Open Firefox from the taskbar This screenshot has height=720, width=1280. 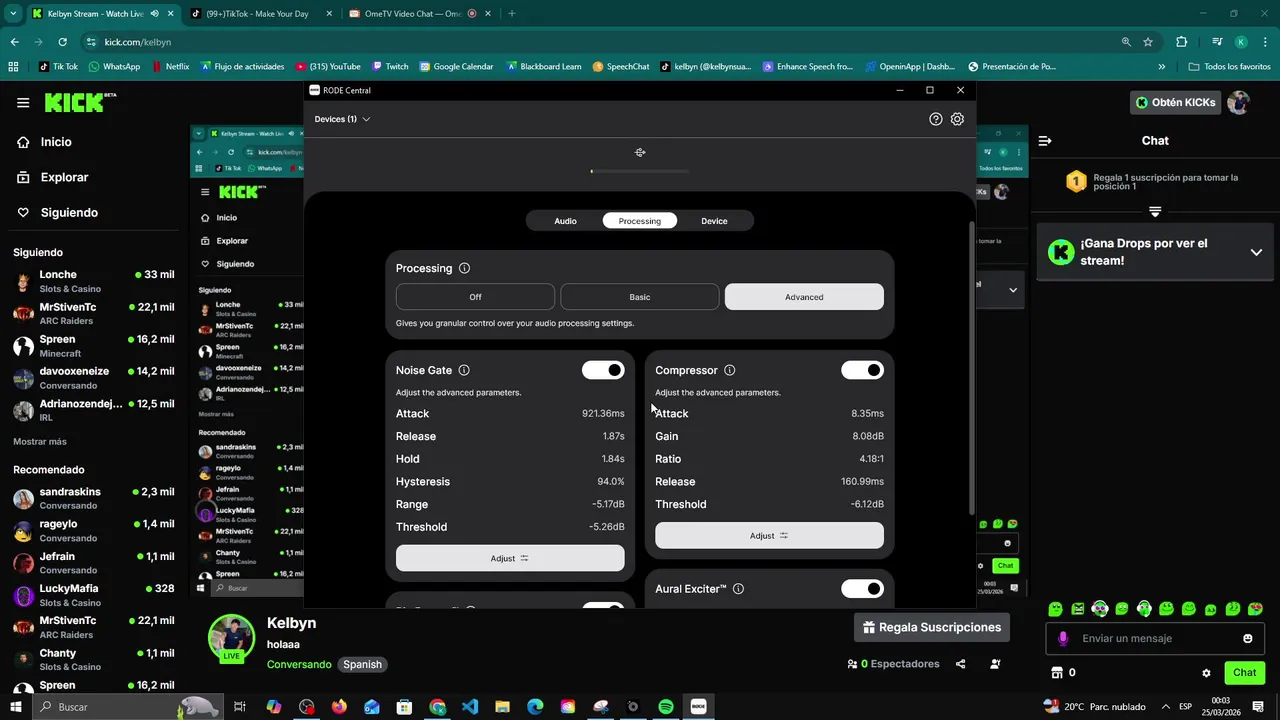point(339,707)
